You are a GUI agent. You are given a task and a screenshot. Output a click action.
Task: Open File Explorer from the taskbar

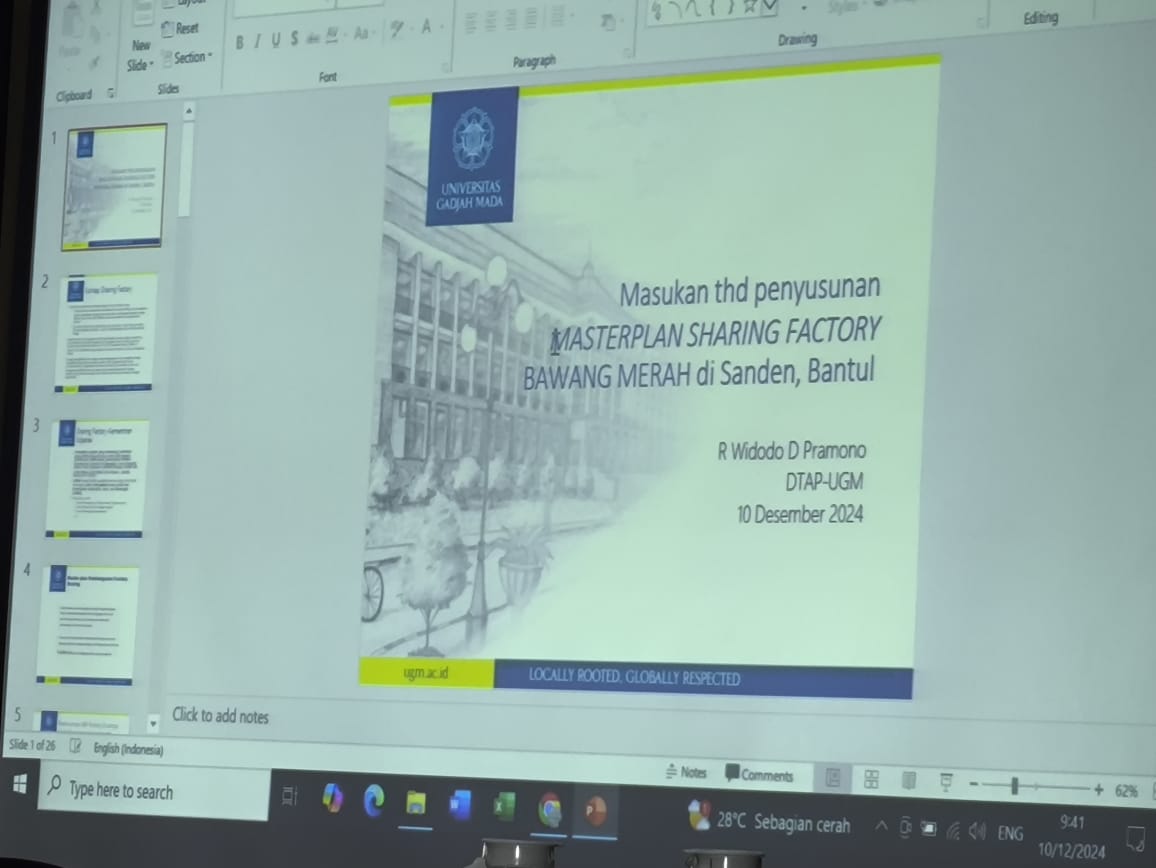point(416,802)
